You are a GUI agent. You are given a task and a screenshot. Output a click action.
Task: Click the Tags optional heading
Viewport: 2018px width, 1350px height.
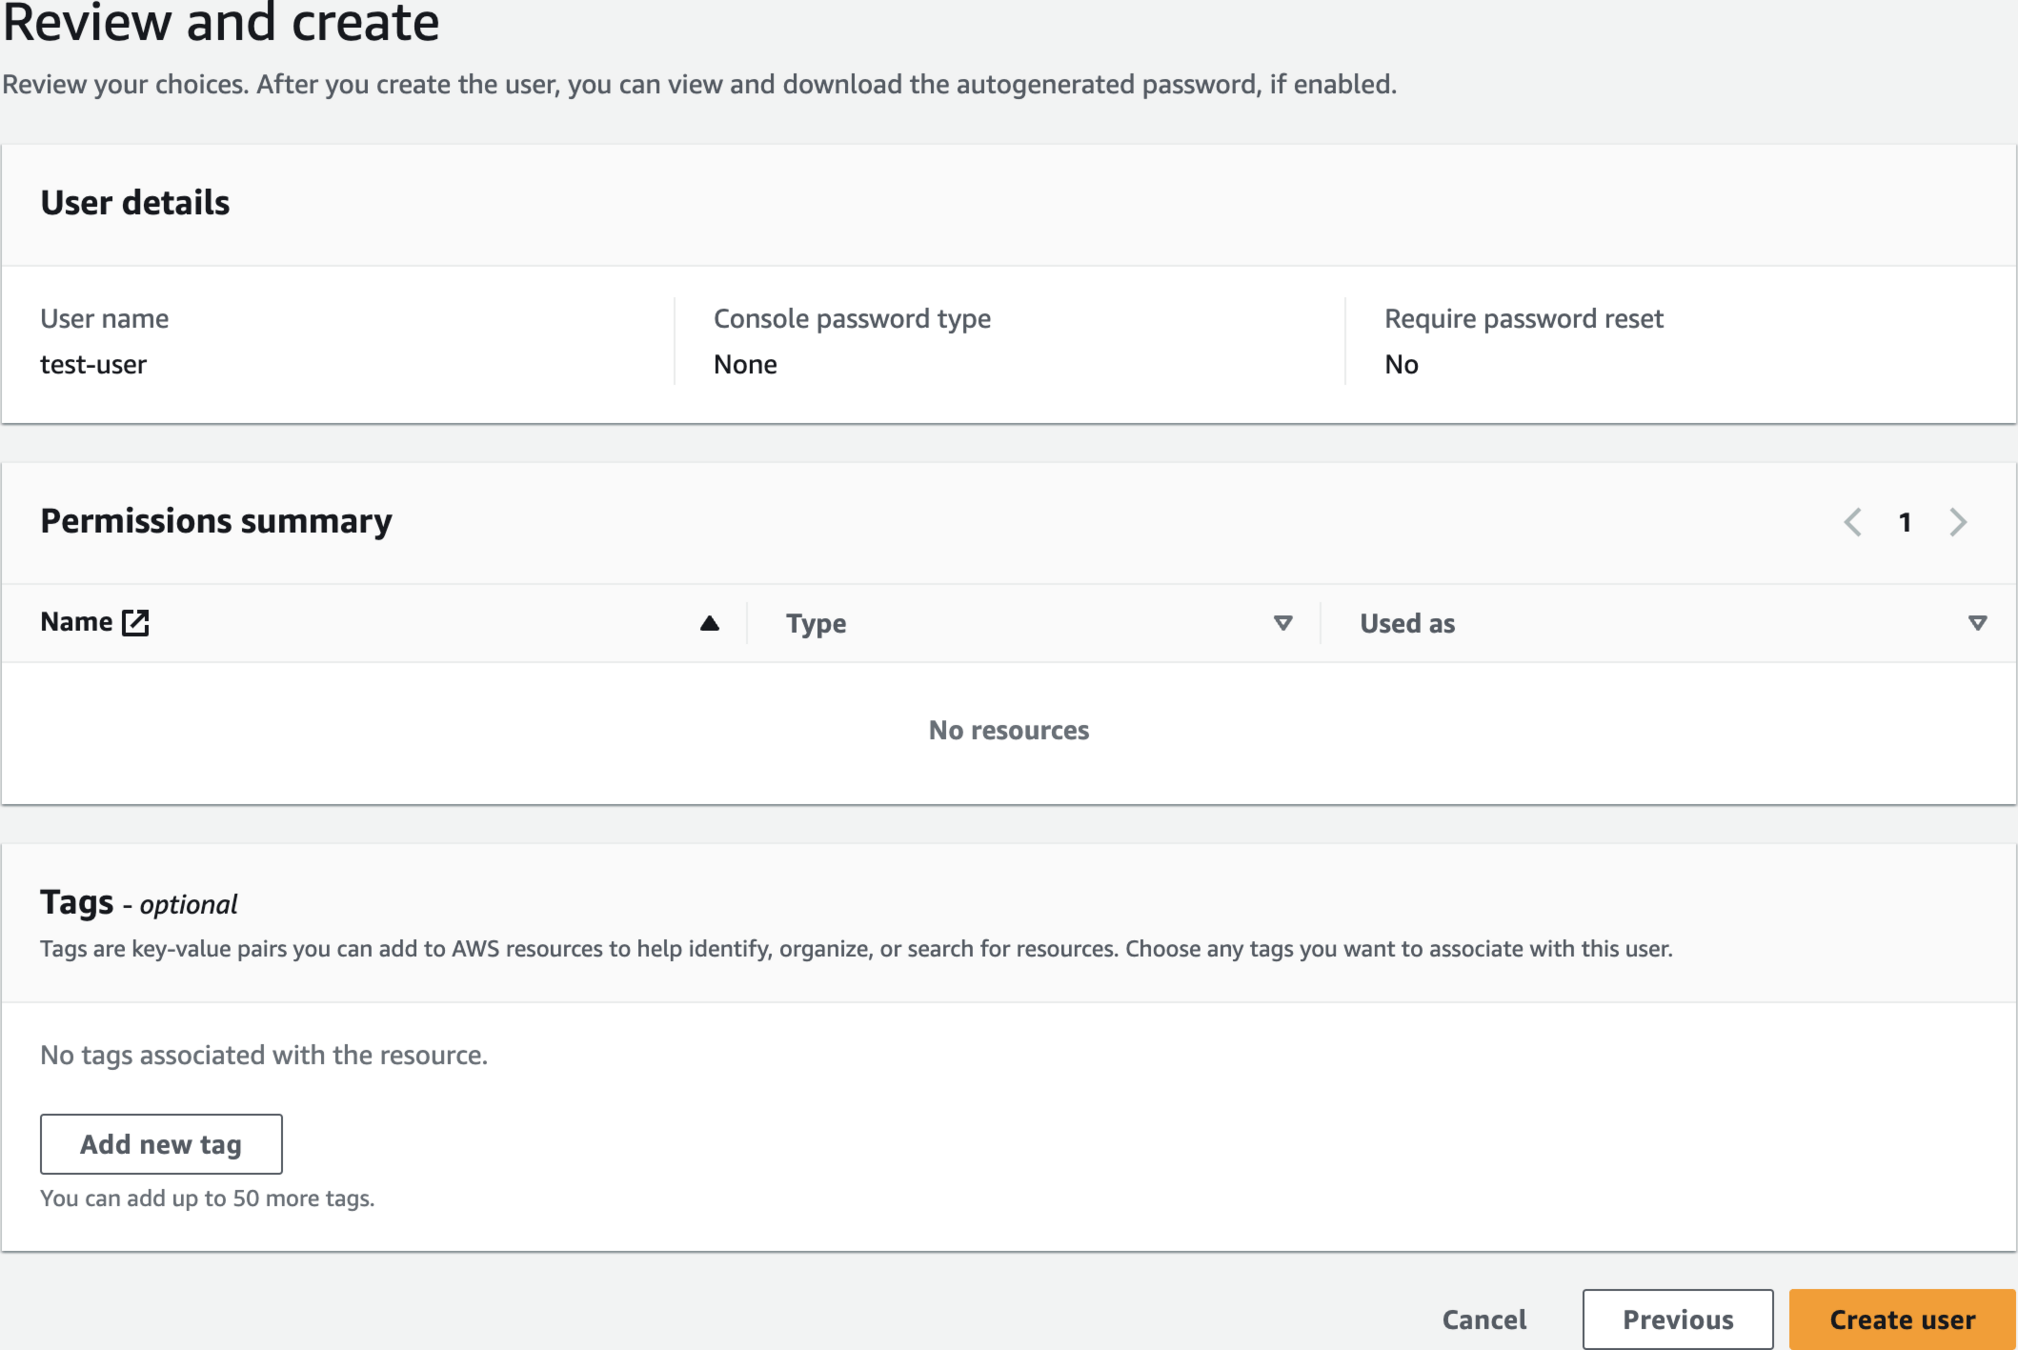138,903
